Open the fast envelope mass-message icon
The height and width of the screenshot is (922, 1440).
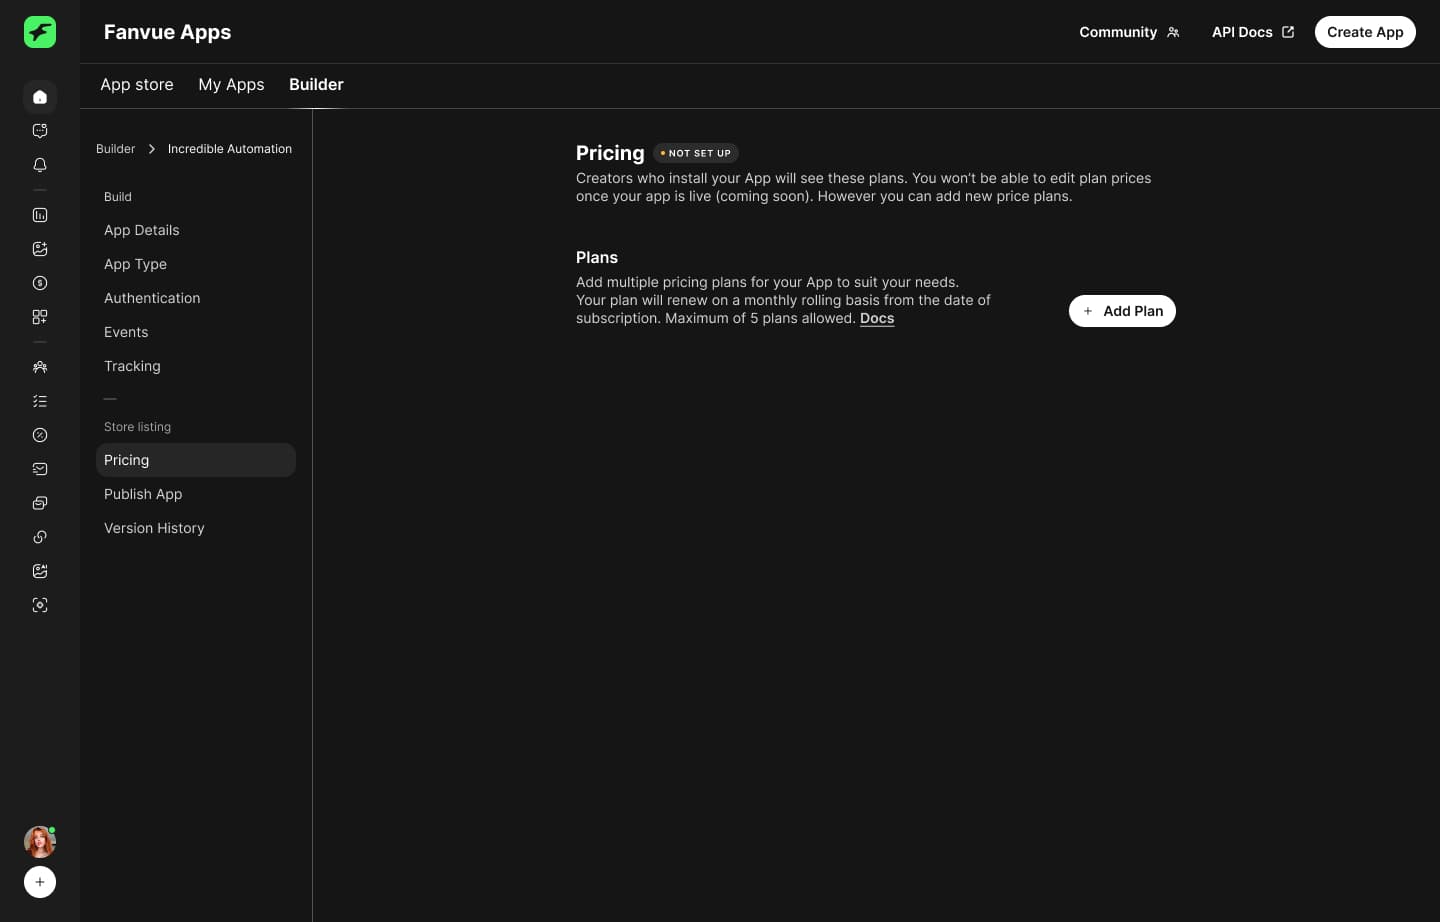coord(40,469)
